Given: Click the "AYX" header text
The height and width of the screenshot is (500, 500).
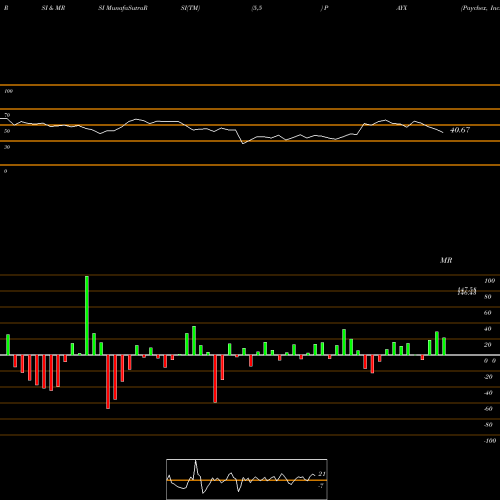Looking at the screenshot, I should (x=402, y=8).
